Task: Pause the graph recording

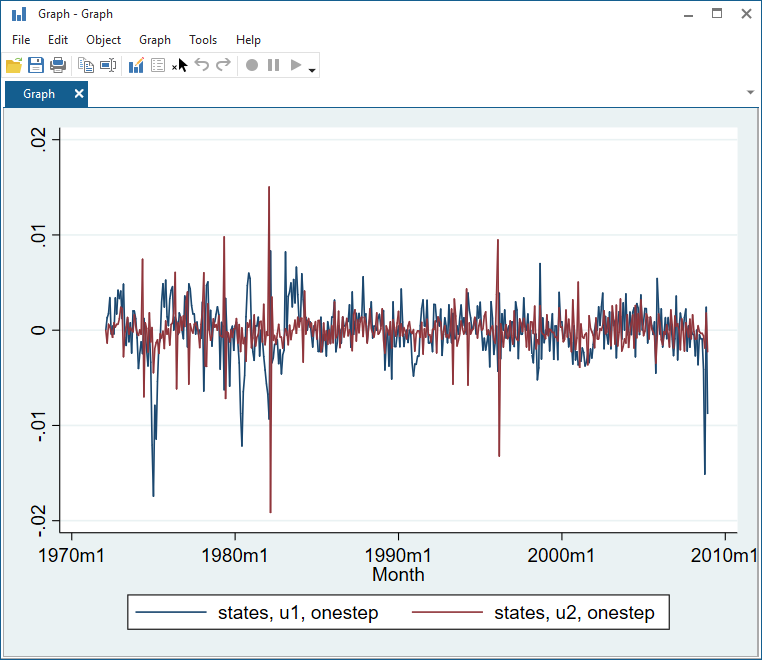Action: click(x=274, y=65)
